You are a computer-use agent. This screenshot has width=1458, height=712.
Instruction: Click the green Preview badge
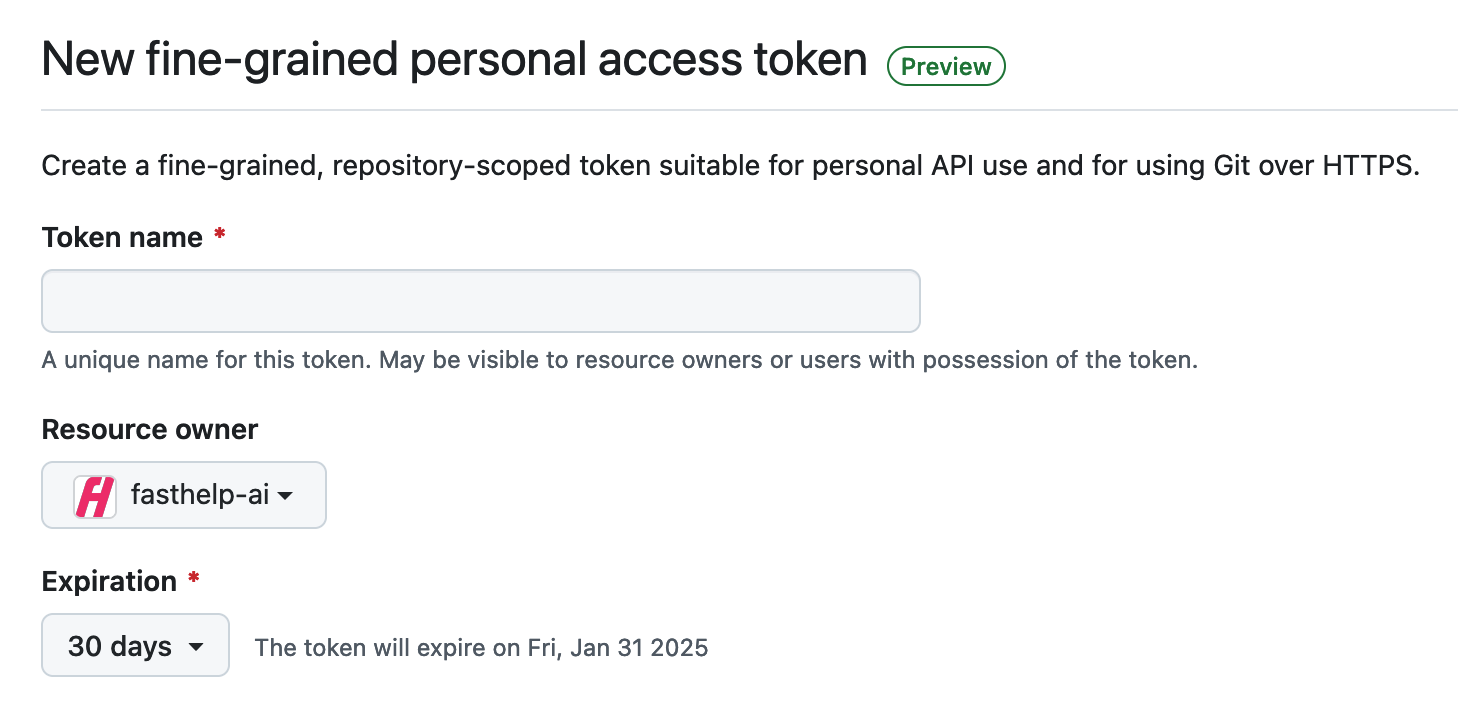pyautogui.click(x=946, y=67)
